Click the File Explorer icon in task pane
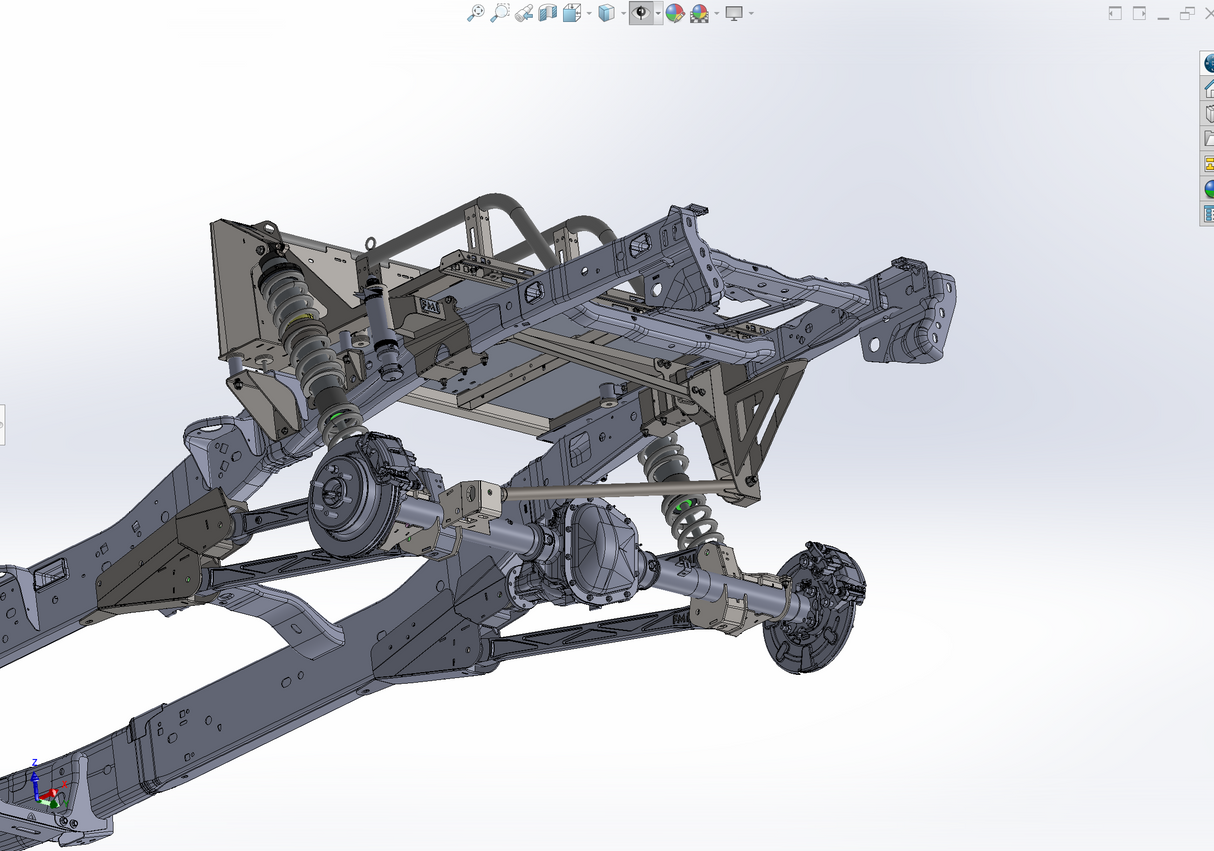Viewport: 1214px width, 851px height. tap(1207, 137)
